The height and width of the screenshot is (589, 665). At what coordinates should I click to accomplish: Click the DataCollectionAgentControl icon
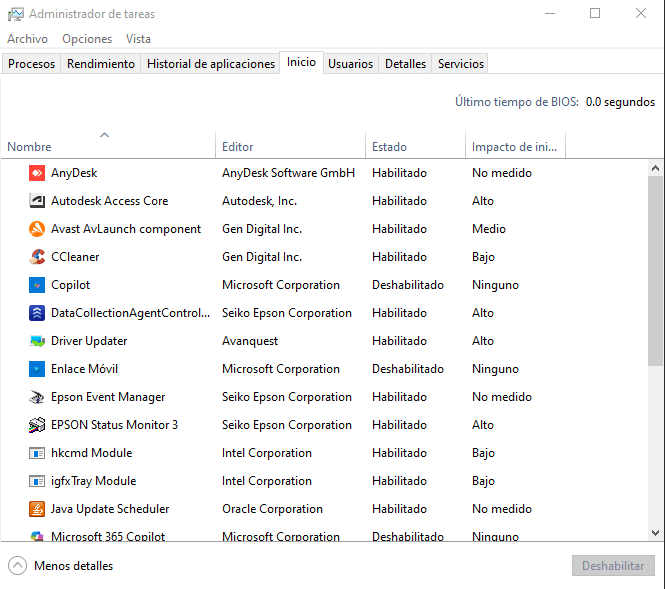[x=37, y=313]
